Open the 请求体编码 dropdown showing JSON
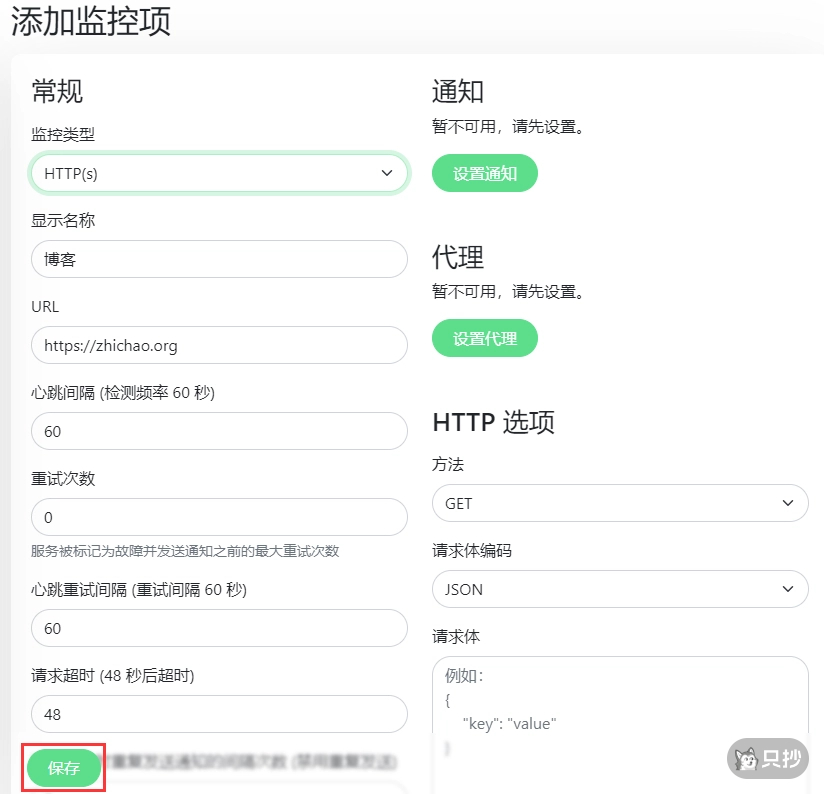Image resolution: width=824 pixels, height=794 pixels. tap(620, 589)
